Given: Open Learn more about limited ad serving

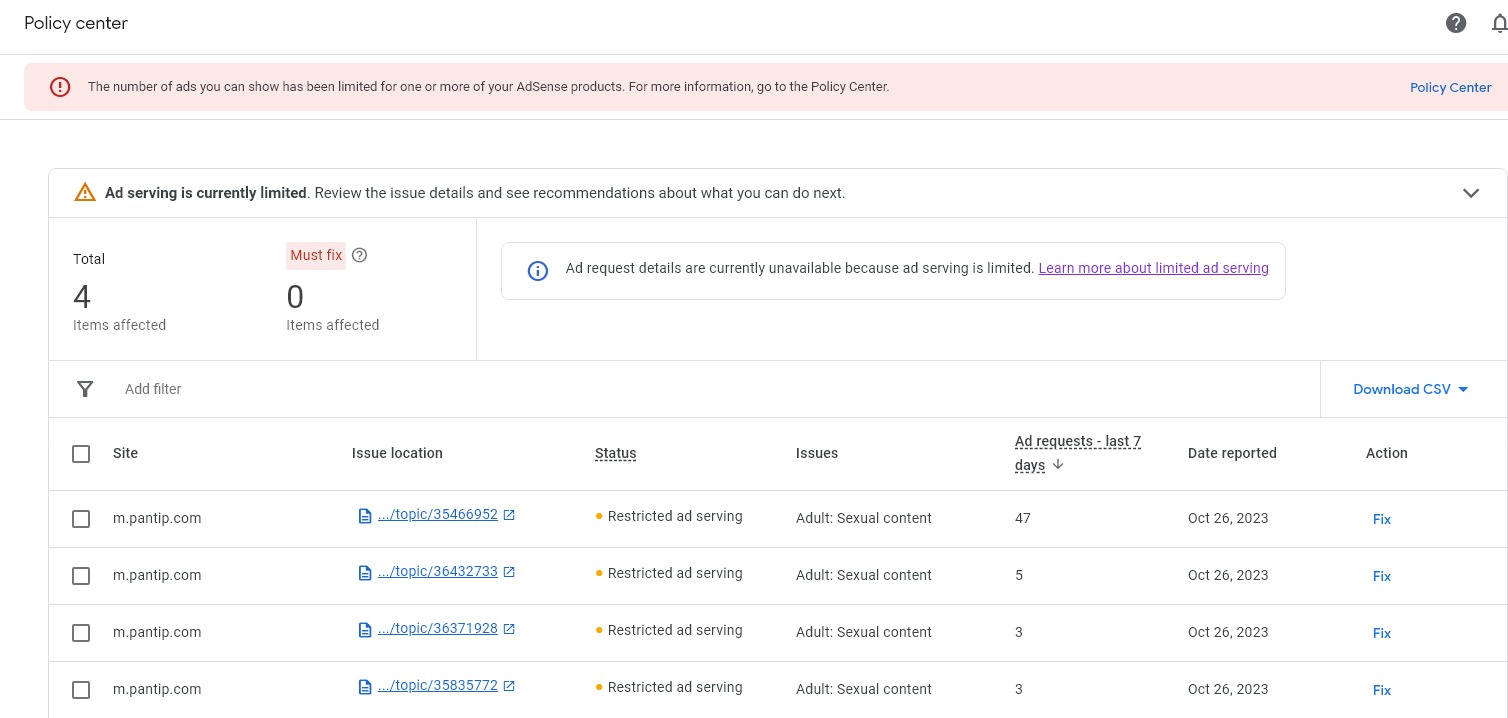Looking at the screenshot, I should click(1153, 268).
